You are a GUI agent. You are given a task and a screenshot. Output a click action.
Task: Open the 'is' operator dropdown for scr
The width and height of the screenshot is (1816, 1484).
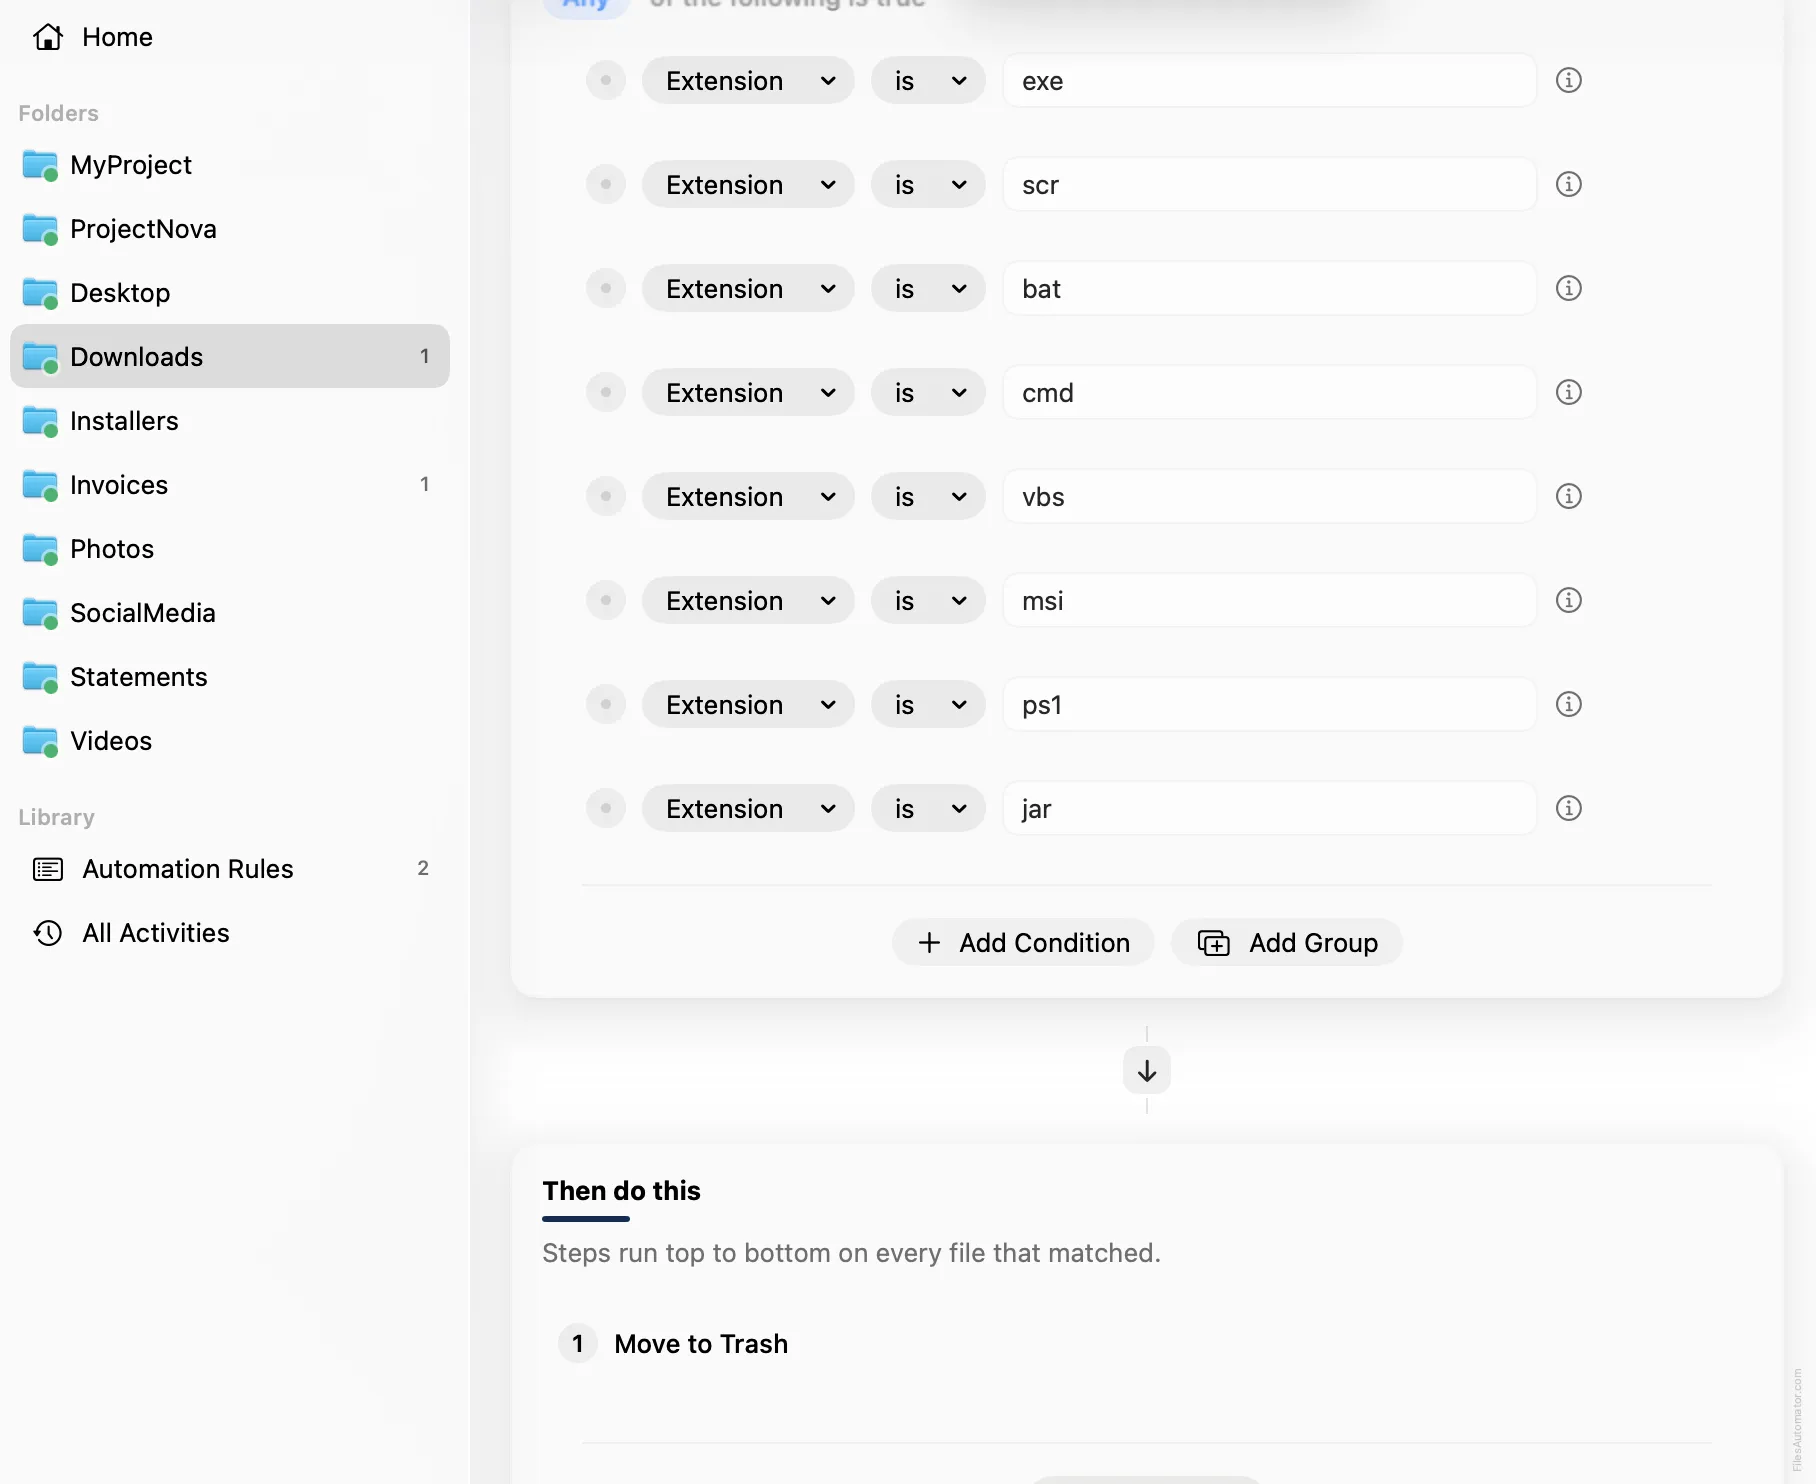(928, 184)
